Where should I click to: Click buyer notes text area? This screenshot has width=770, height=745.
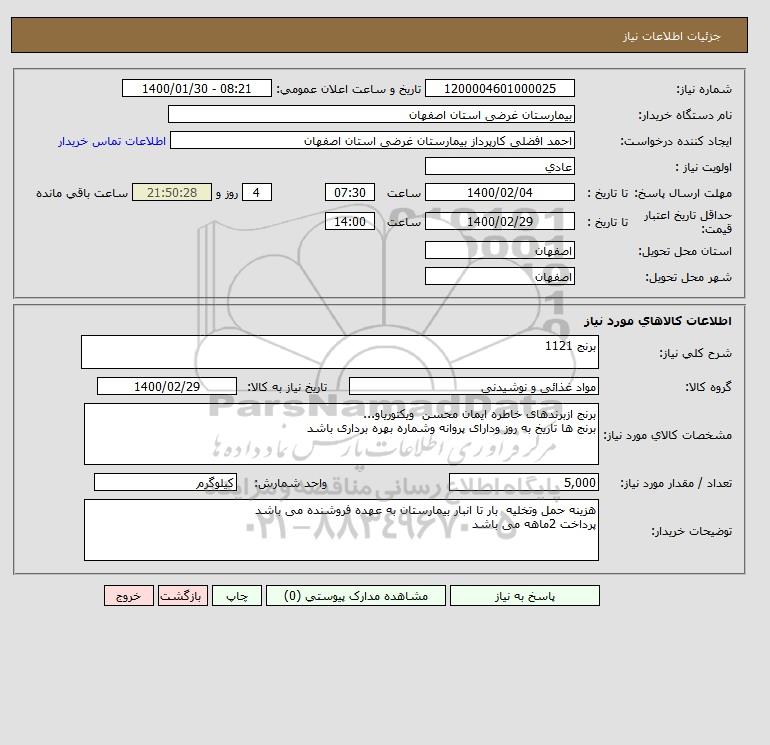tap(341, 530)
